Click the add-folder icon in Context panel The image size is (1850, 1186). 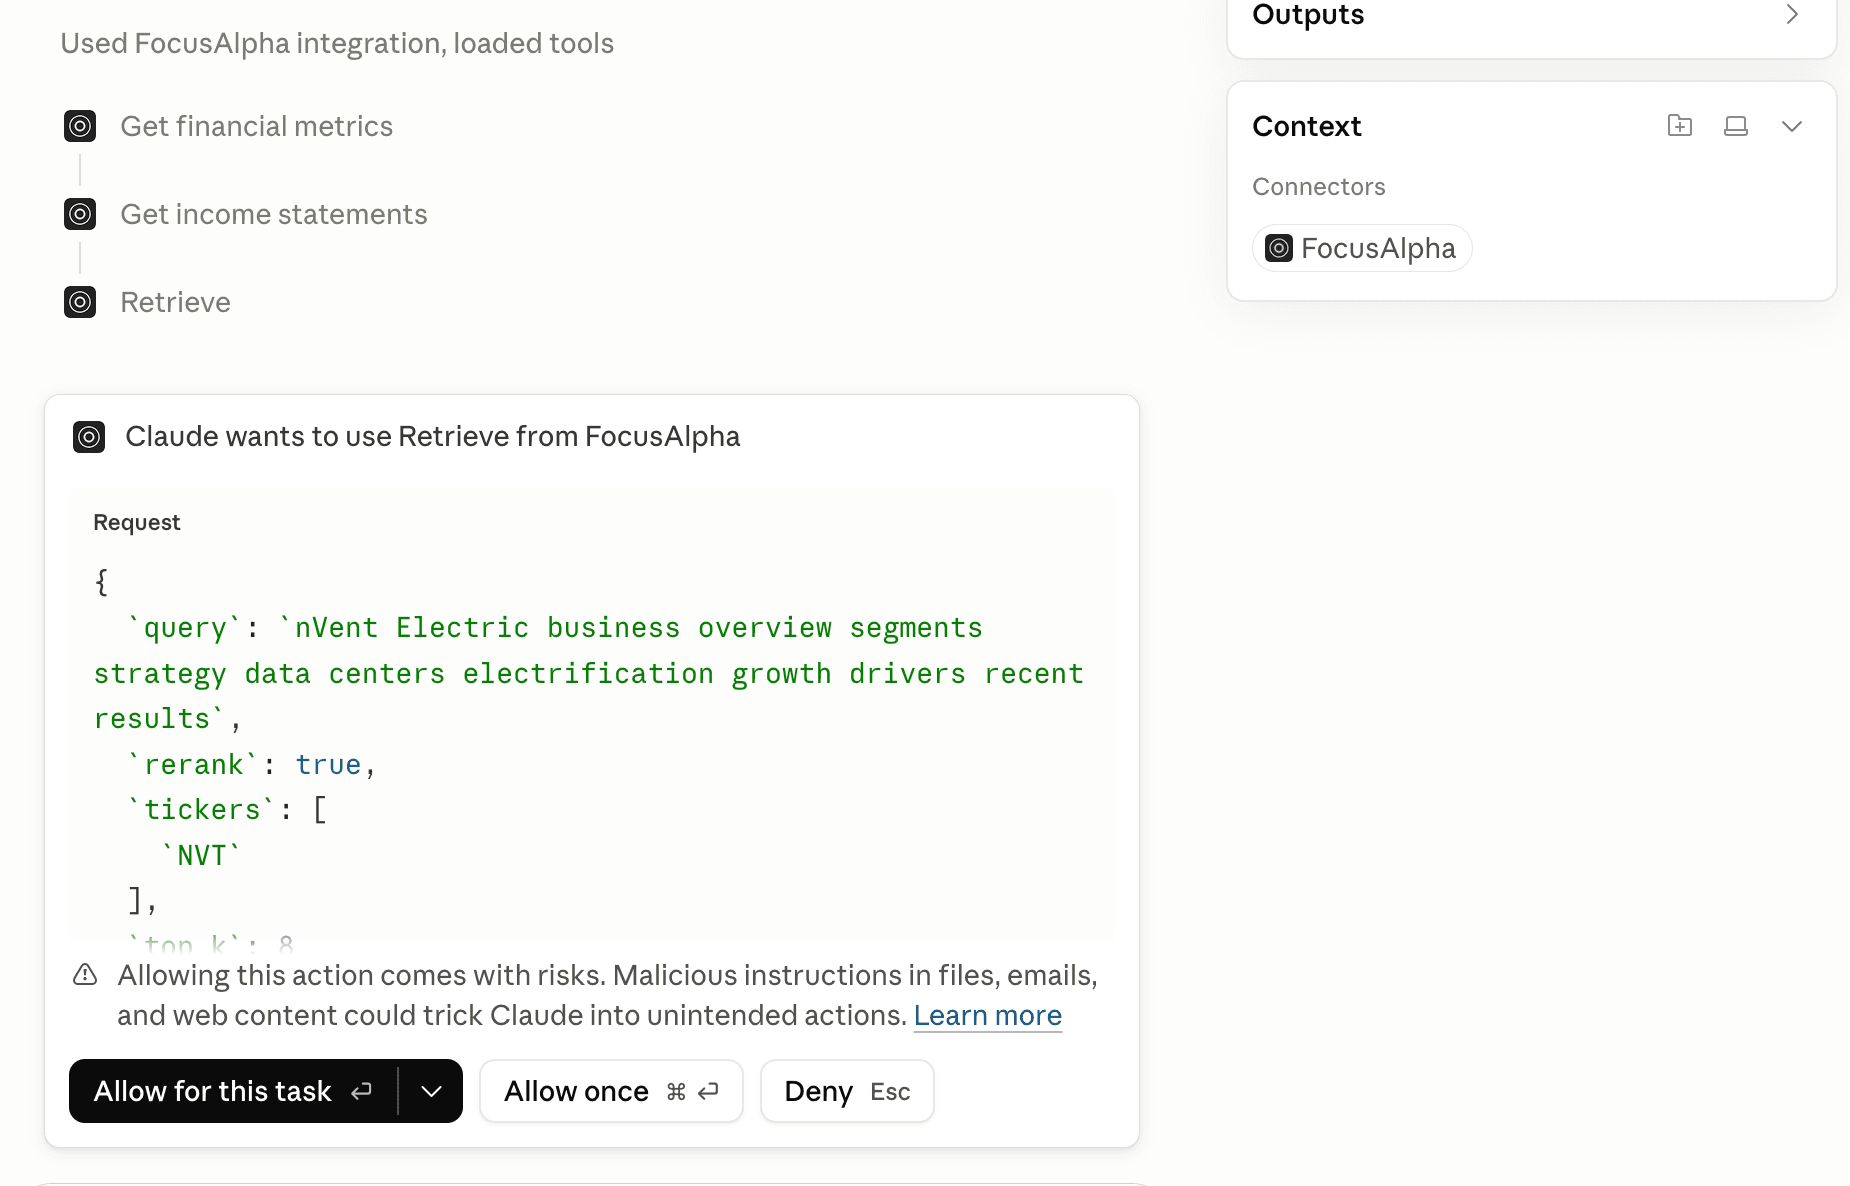point(1680,126)
